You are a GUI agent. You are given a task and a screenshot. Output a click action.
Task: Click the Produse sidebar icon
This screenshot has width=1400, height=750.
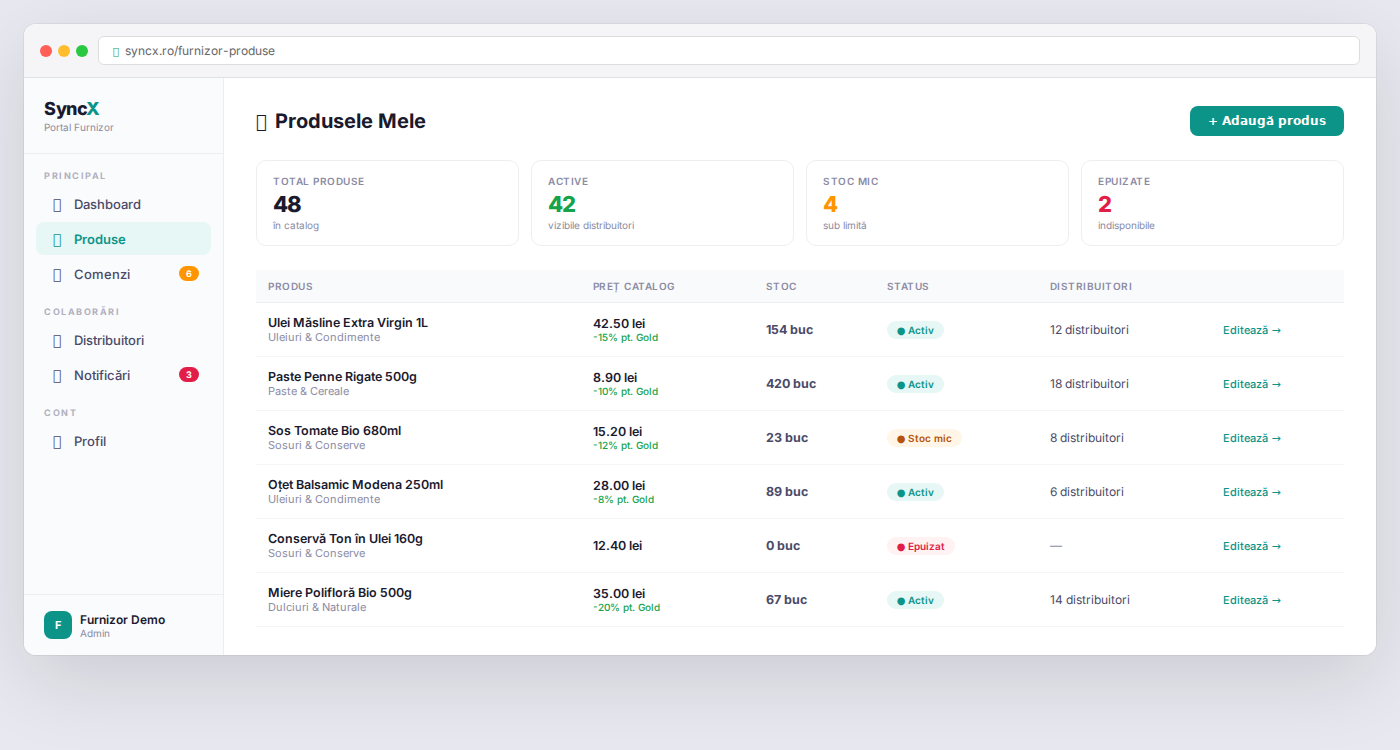57,240
